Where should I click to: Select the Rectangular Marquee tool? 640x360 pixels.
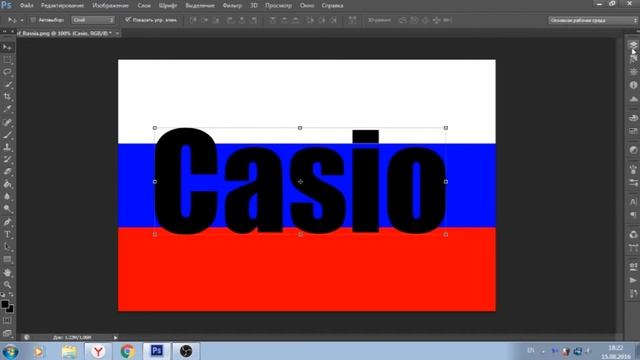click(7, 60)
